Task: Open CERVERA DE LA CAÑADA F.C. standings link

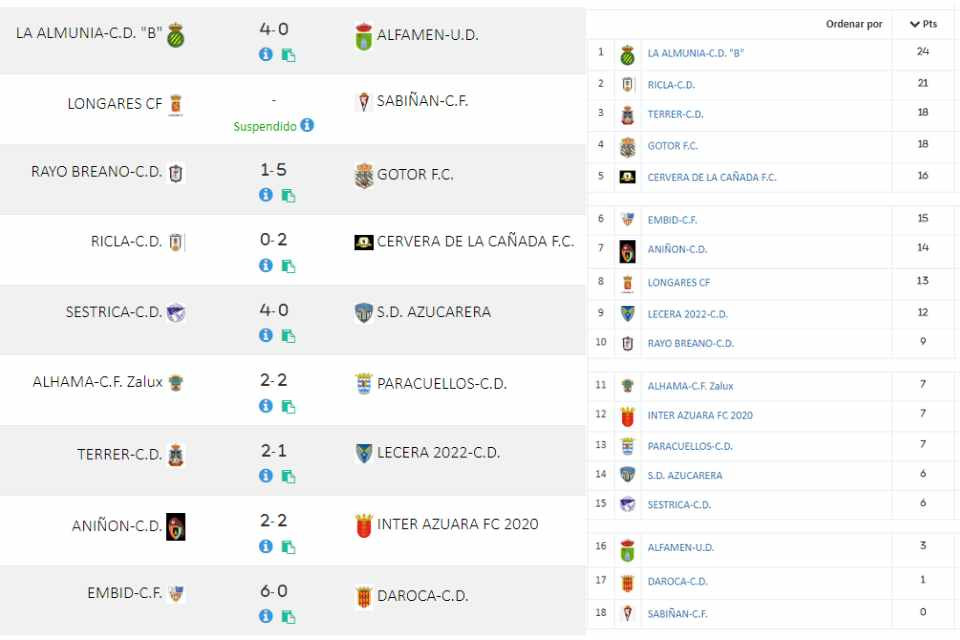Action: [x=711, y=178]
